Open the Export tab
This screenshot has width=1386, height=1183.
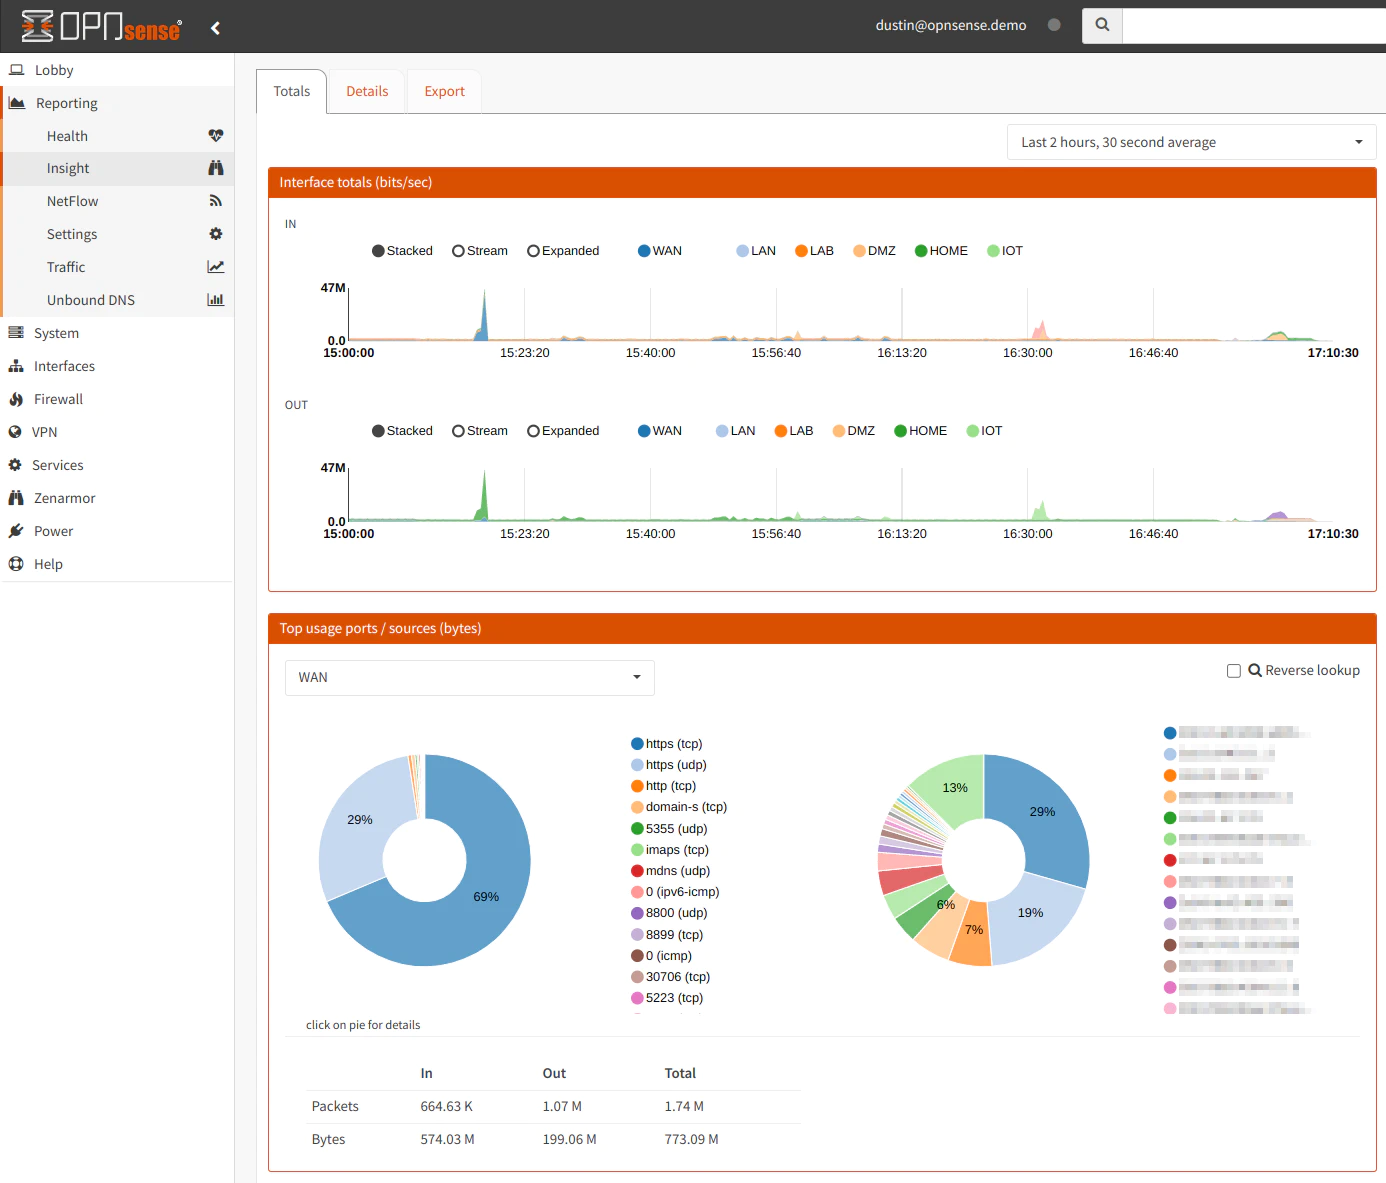444,91
